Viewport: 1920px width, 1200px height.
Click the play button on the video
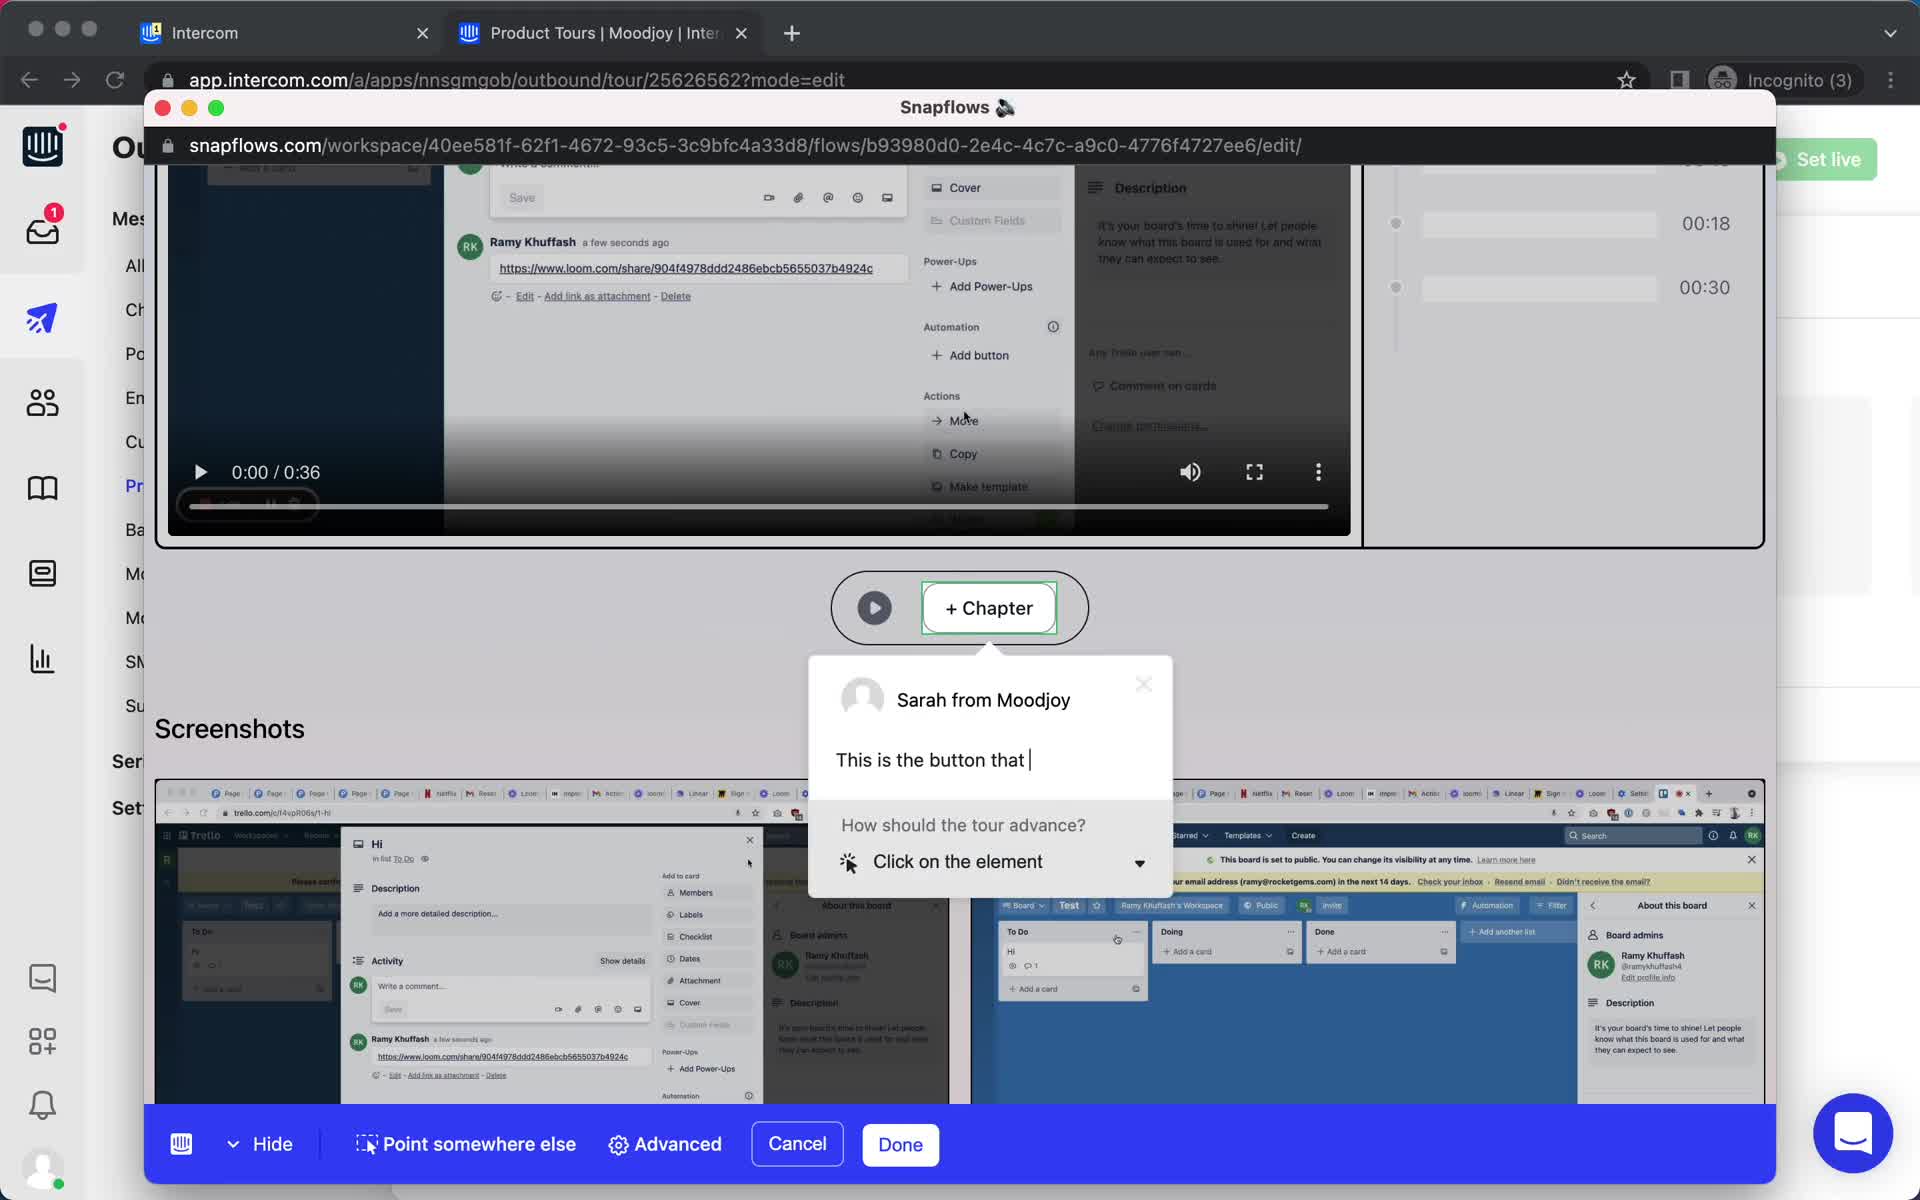[x=200, y=471]
